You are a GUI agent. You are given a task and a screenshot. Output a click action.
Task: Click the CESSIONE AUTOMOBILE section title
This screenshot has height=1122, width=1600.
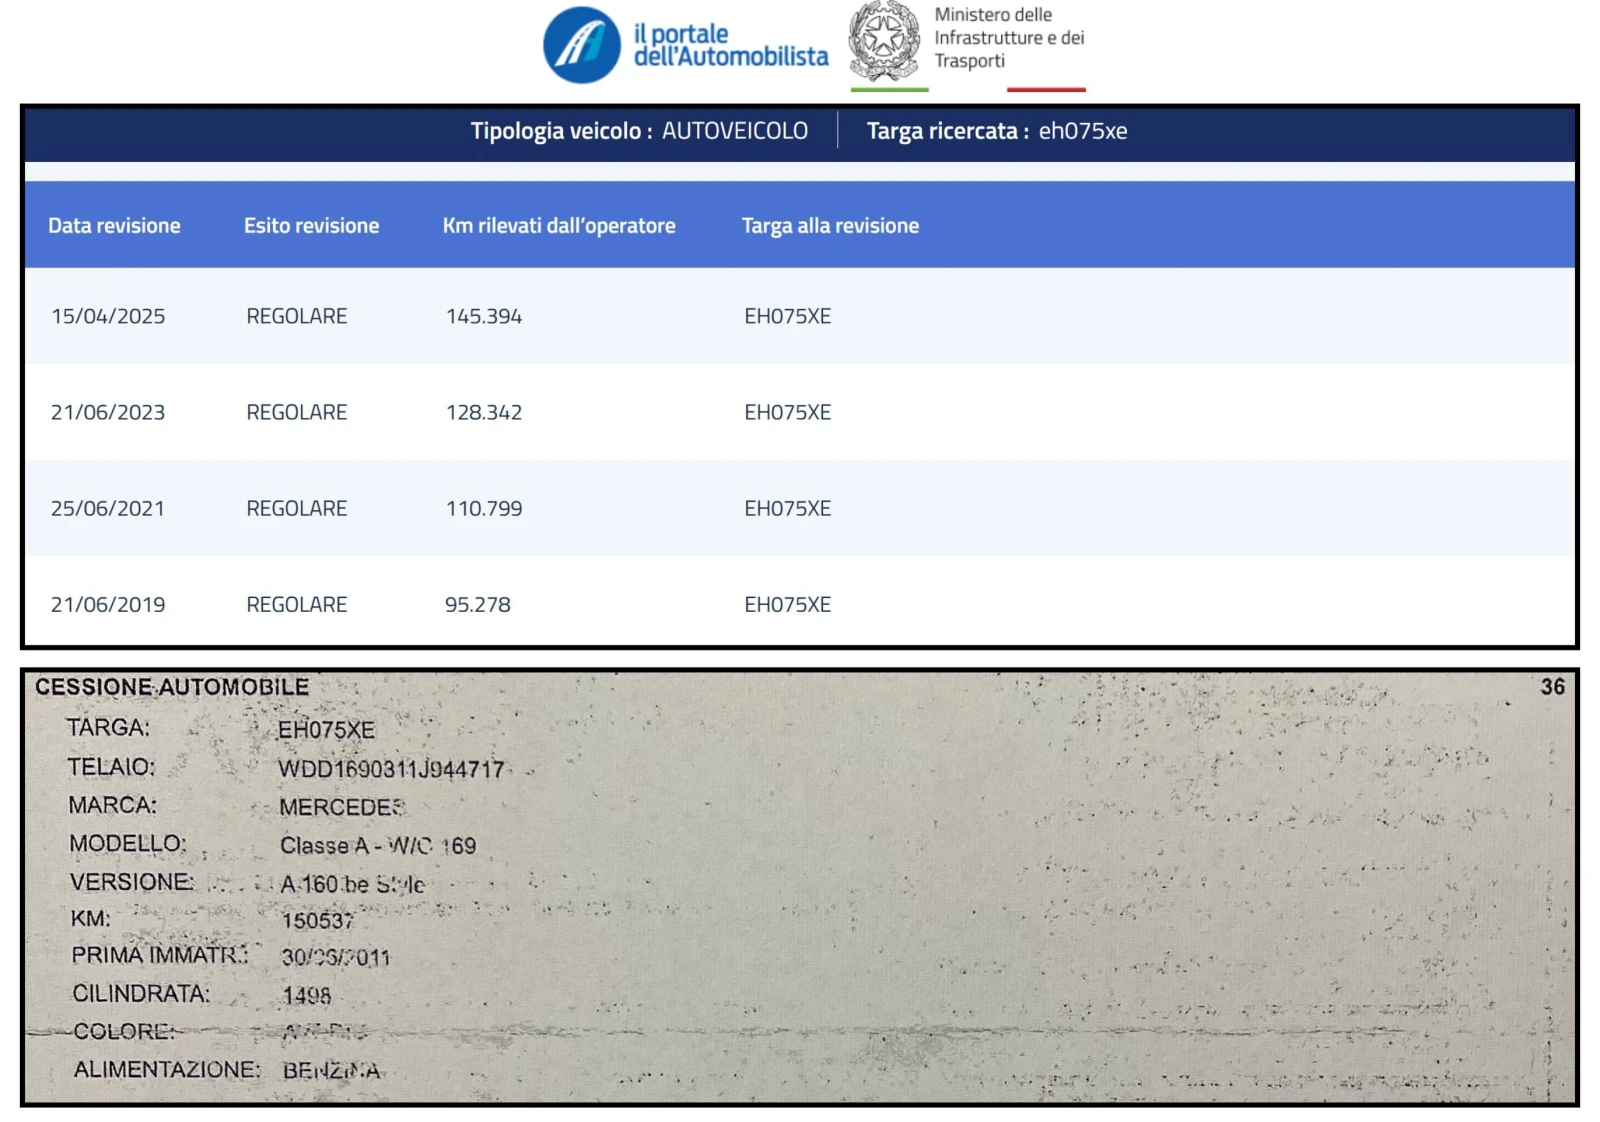tap(168, 687)
